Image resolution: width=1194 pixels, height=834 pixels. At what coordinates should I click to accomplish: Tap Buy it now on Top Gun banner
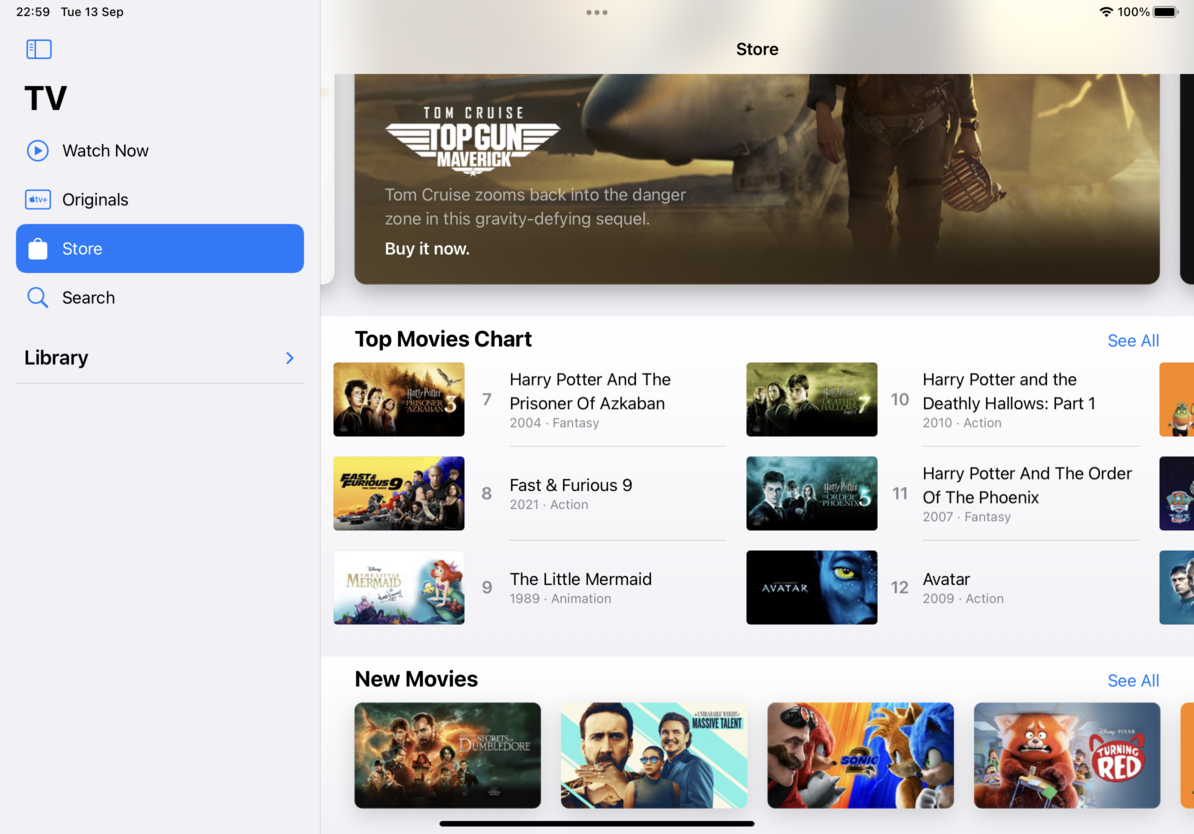click(x=427, y=249)
